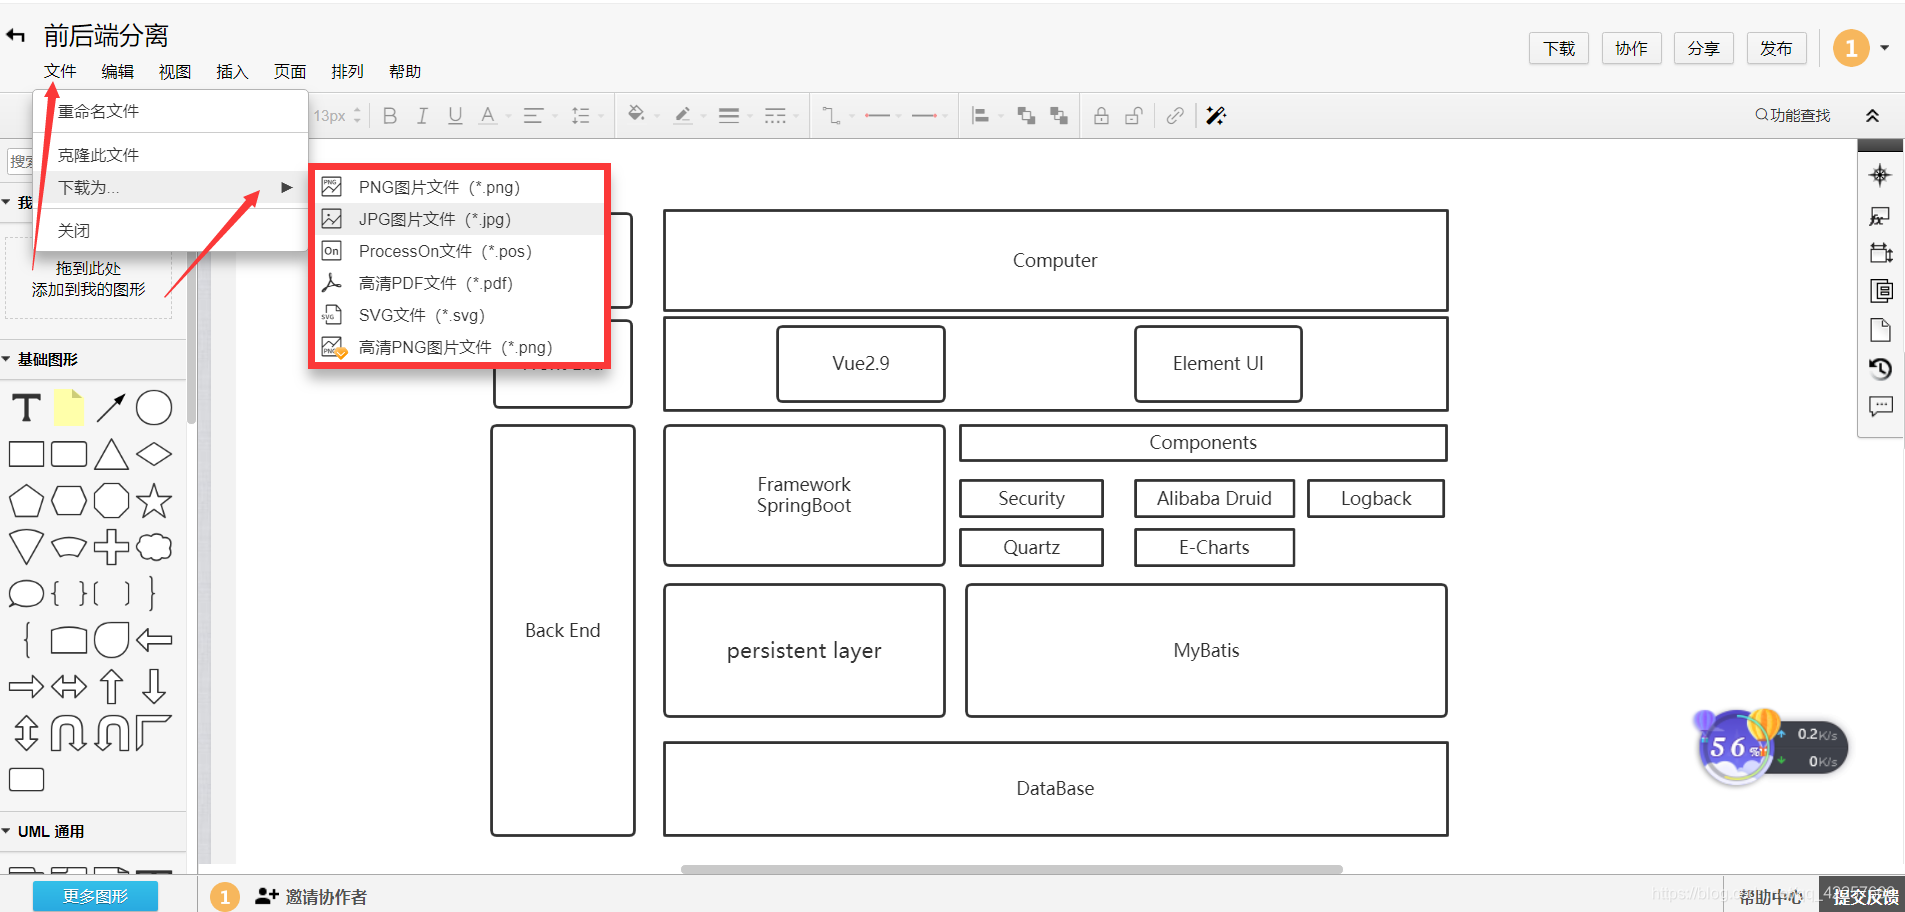
Task: Open the 页面 menu
Action: coord(290,72)
